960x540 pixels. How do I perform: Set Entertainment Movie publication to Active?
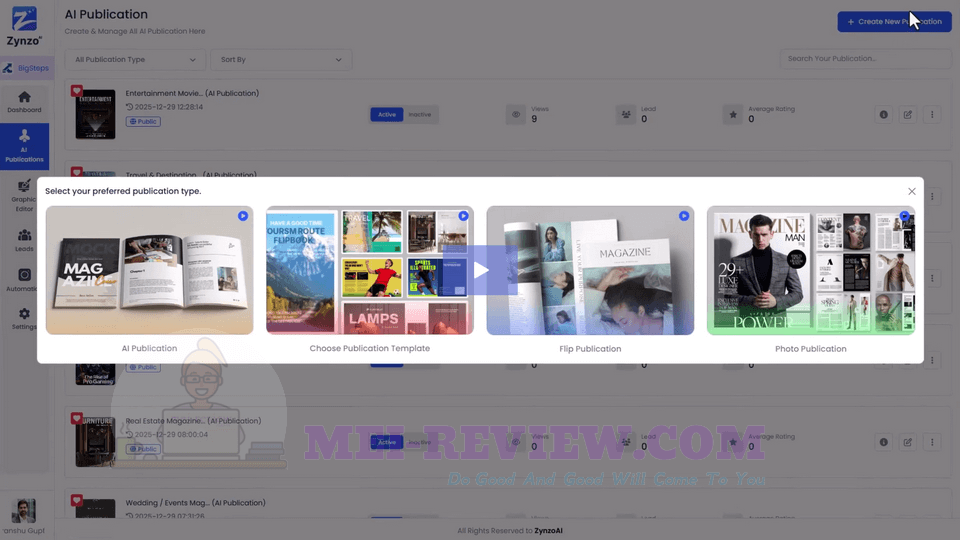click(x=386, y=114)
